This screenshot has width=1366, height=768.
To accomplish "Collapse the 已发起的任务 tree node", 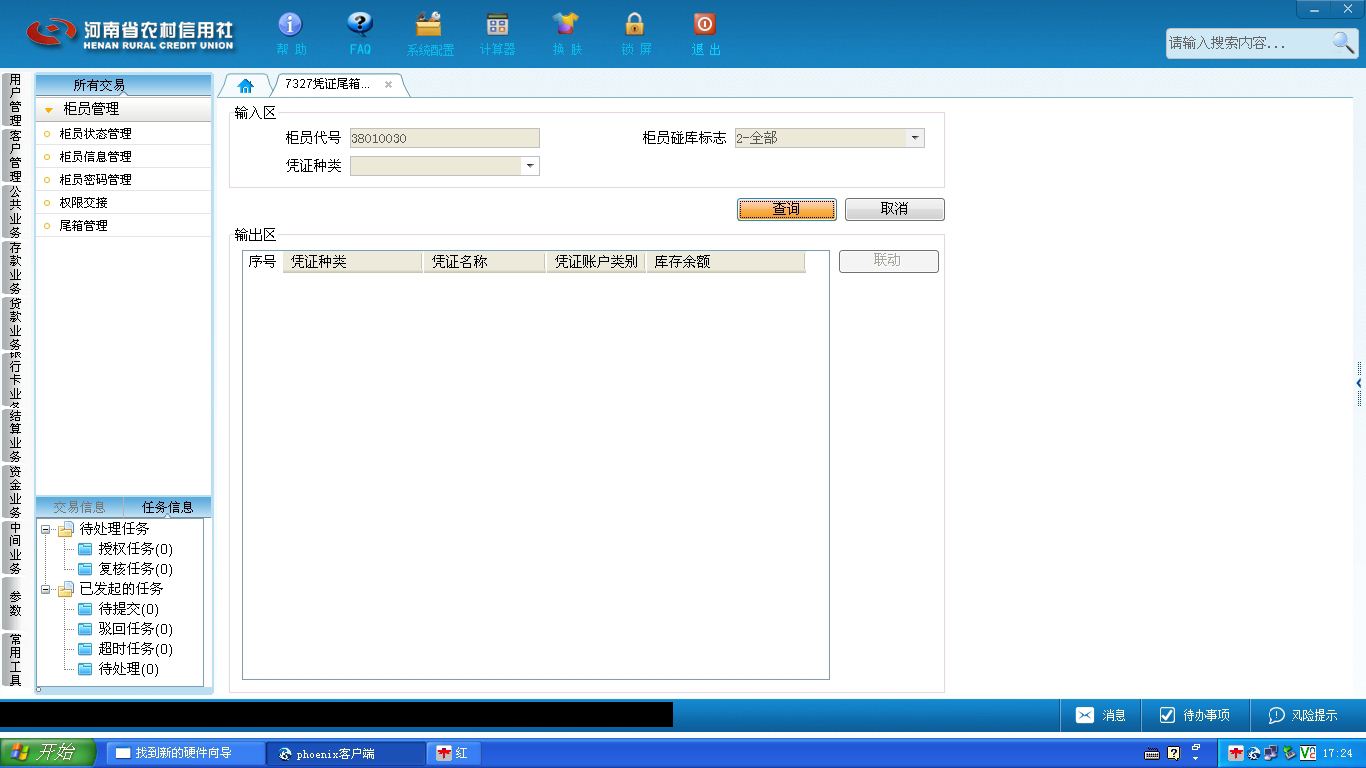I will tap(46, 589).
